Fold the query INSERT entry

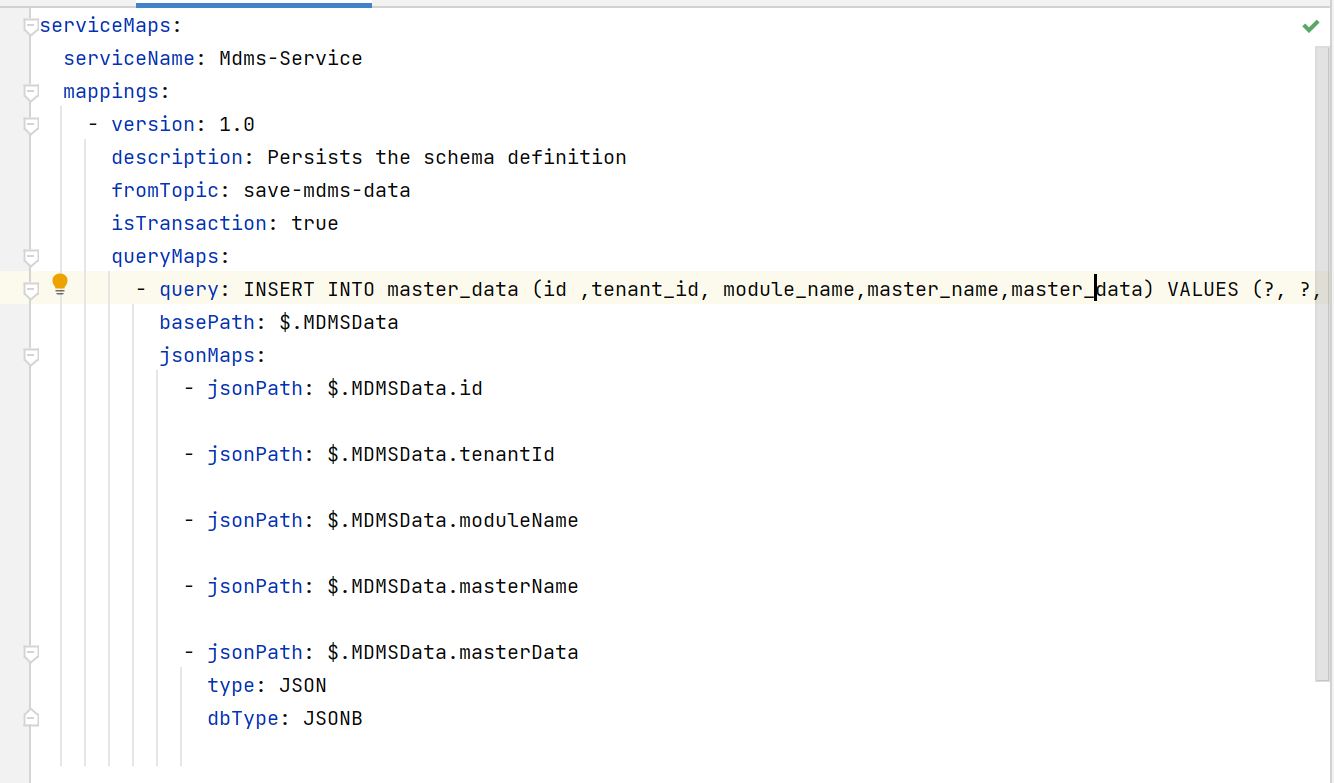(x=31, y=290)
